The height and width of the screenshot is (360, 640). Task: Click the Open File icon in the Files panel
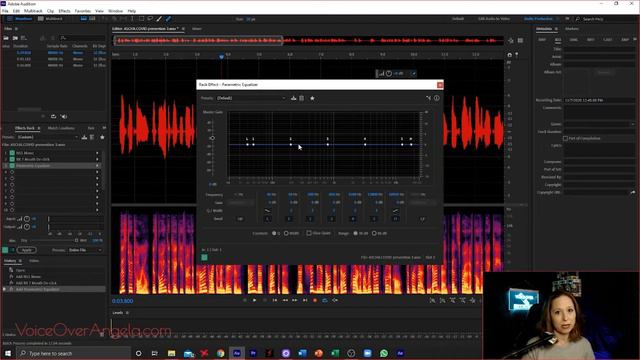(6, 38)
